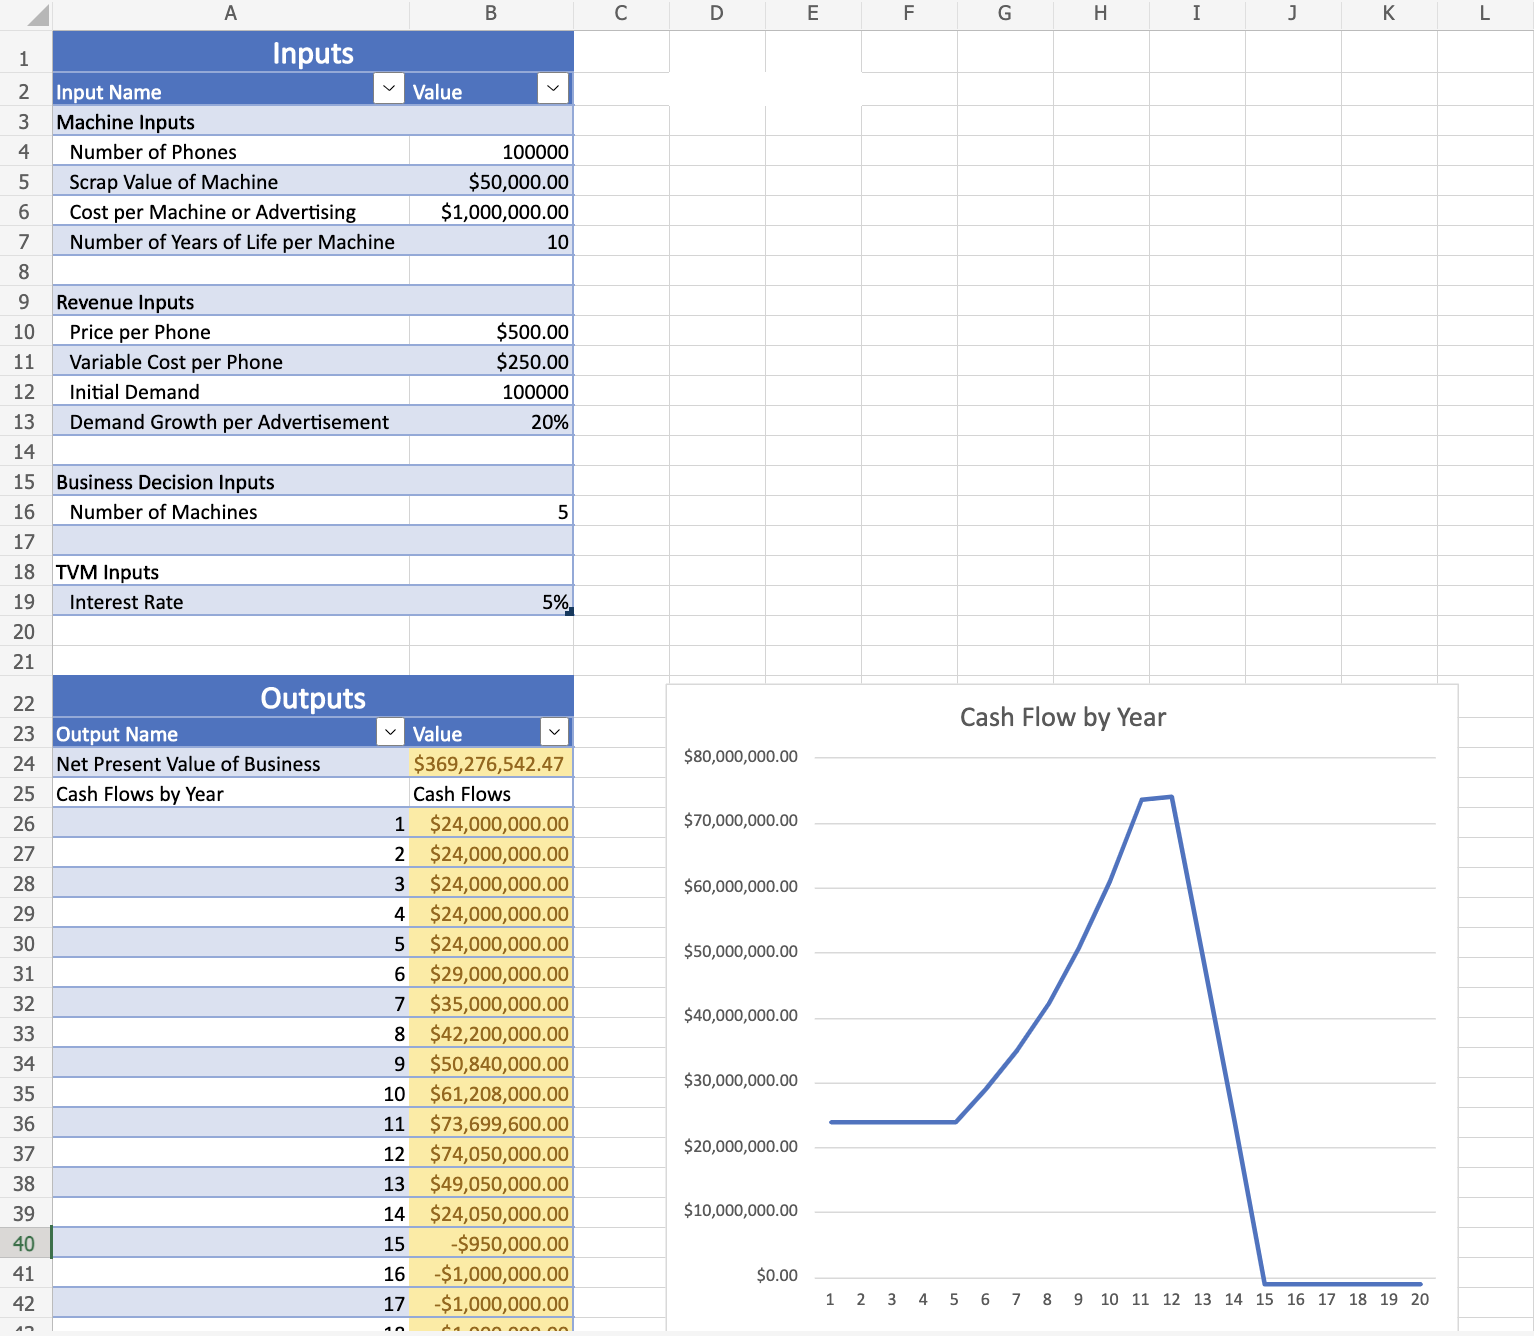Select the year 10 cell in Outputs
Viewport: 1534px width, 1336px height.
[231, 1093]
